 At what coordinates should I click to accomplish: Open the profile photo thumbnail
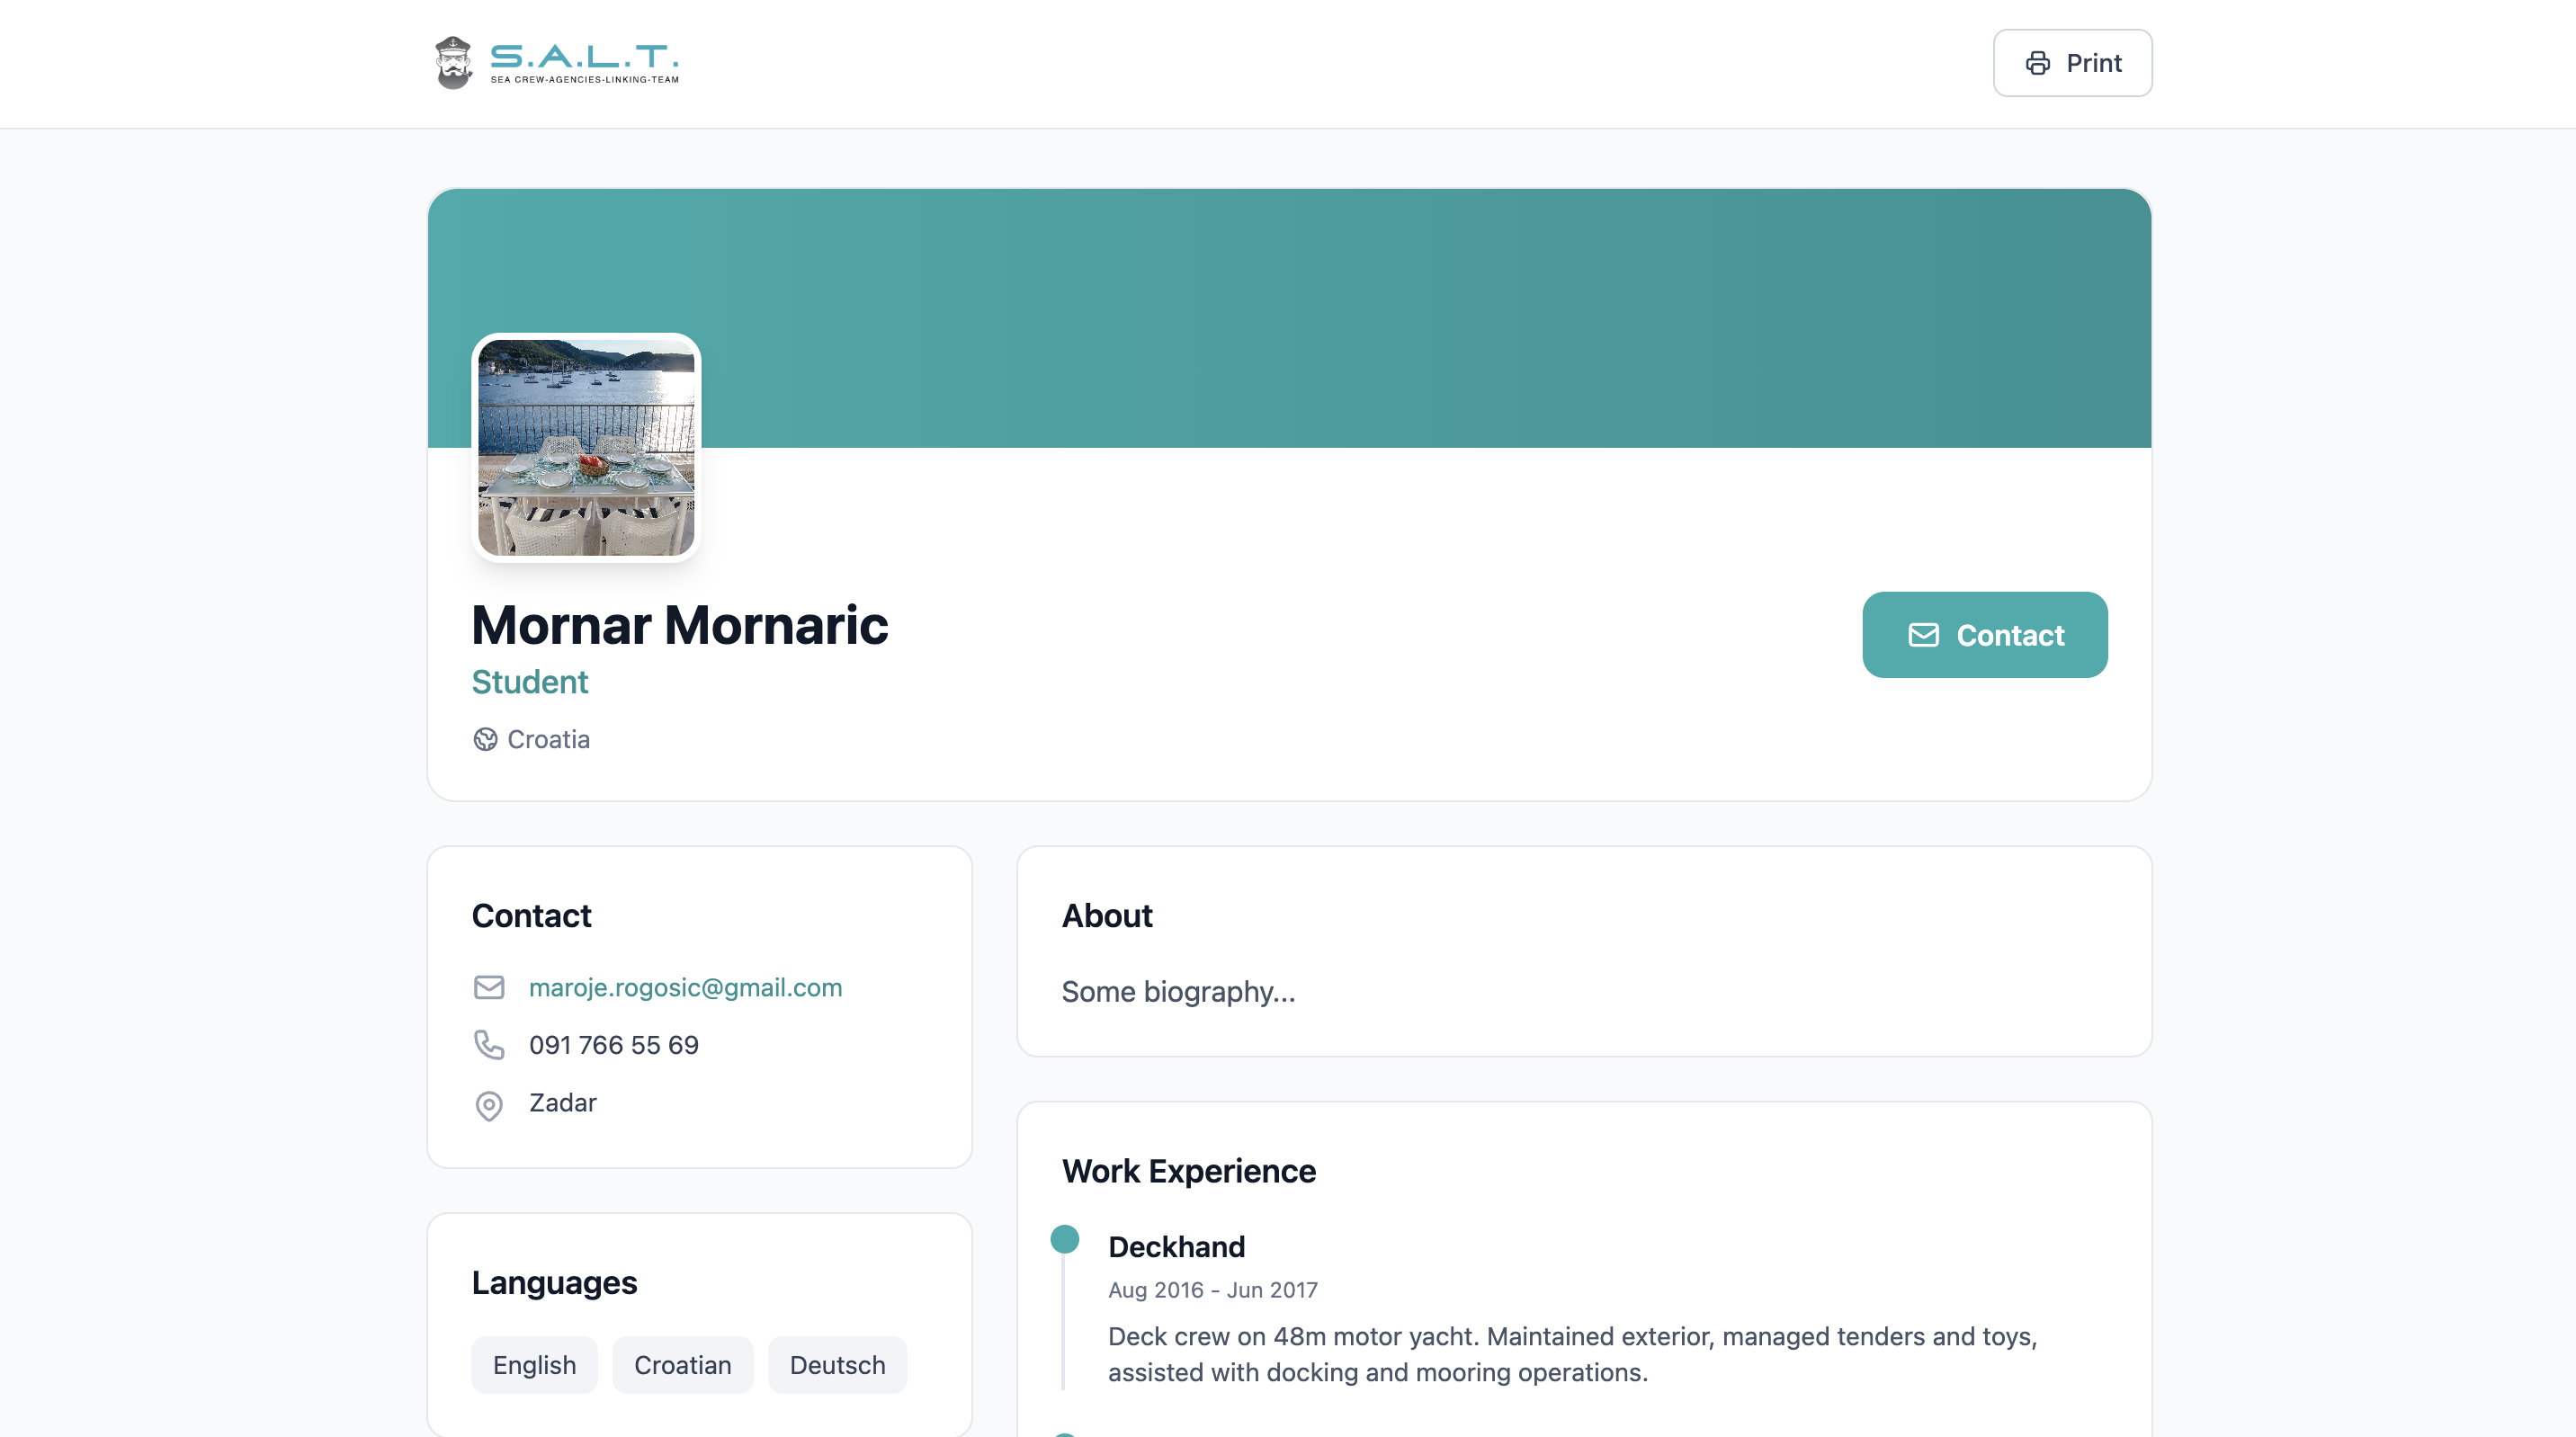[x=587, y=447]
